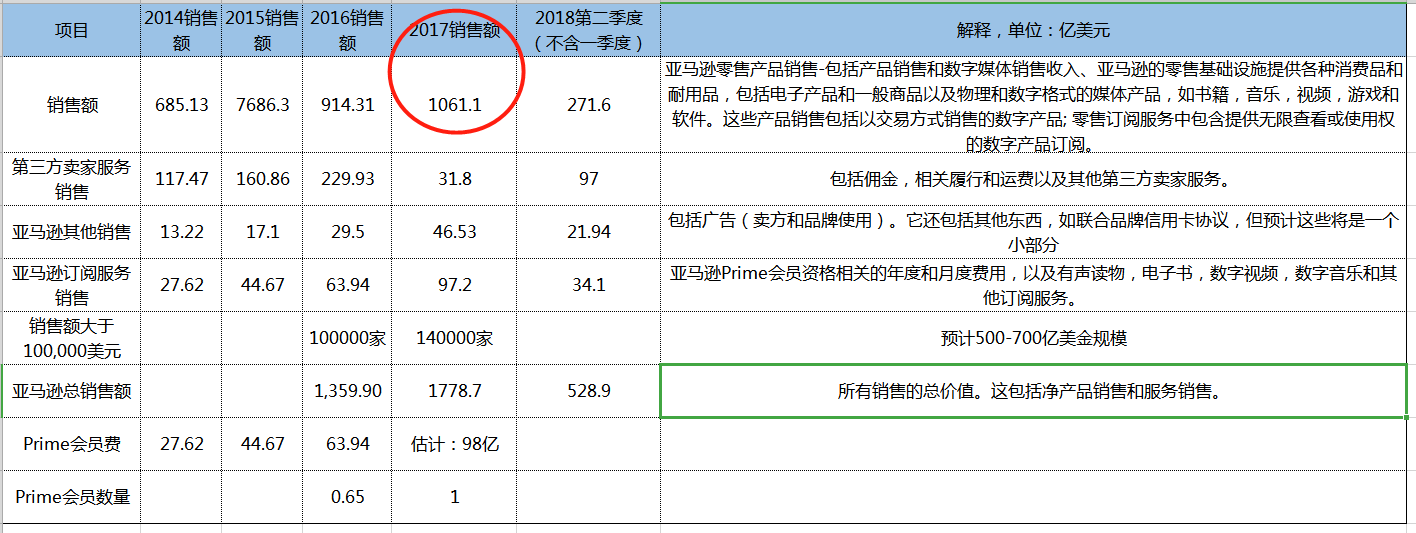Image resolution: width=1416 pixels, height=533 pixels.
Task: Click the cell with value 685.13
Action: pyautogui.click(x=181, y=105)
